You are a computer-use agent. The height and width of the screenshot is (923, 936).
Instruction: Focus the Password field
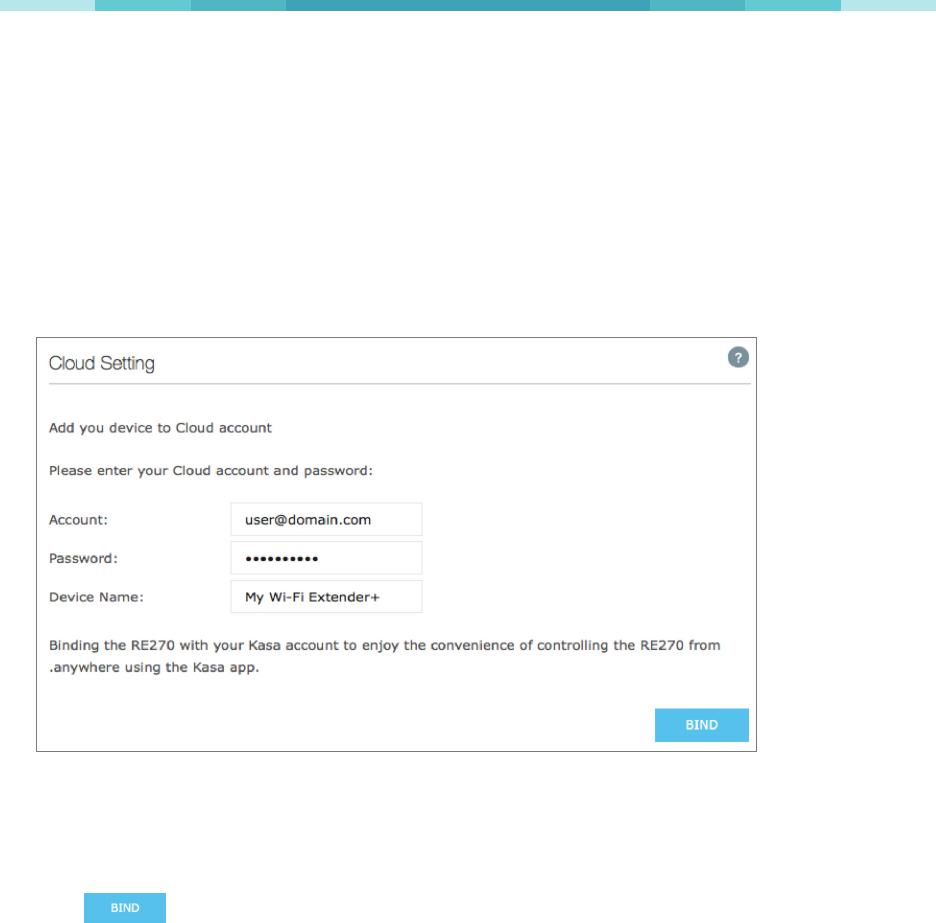click(x=326, y=558)
